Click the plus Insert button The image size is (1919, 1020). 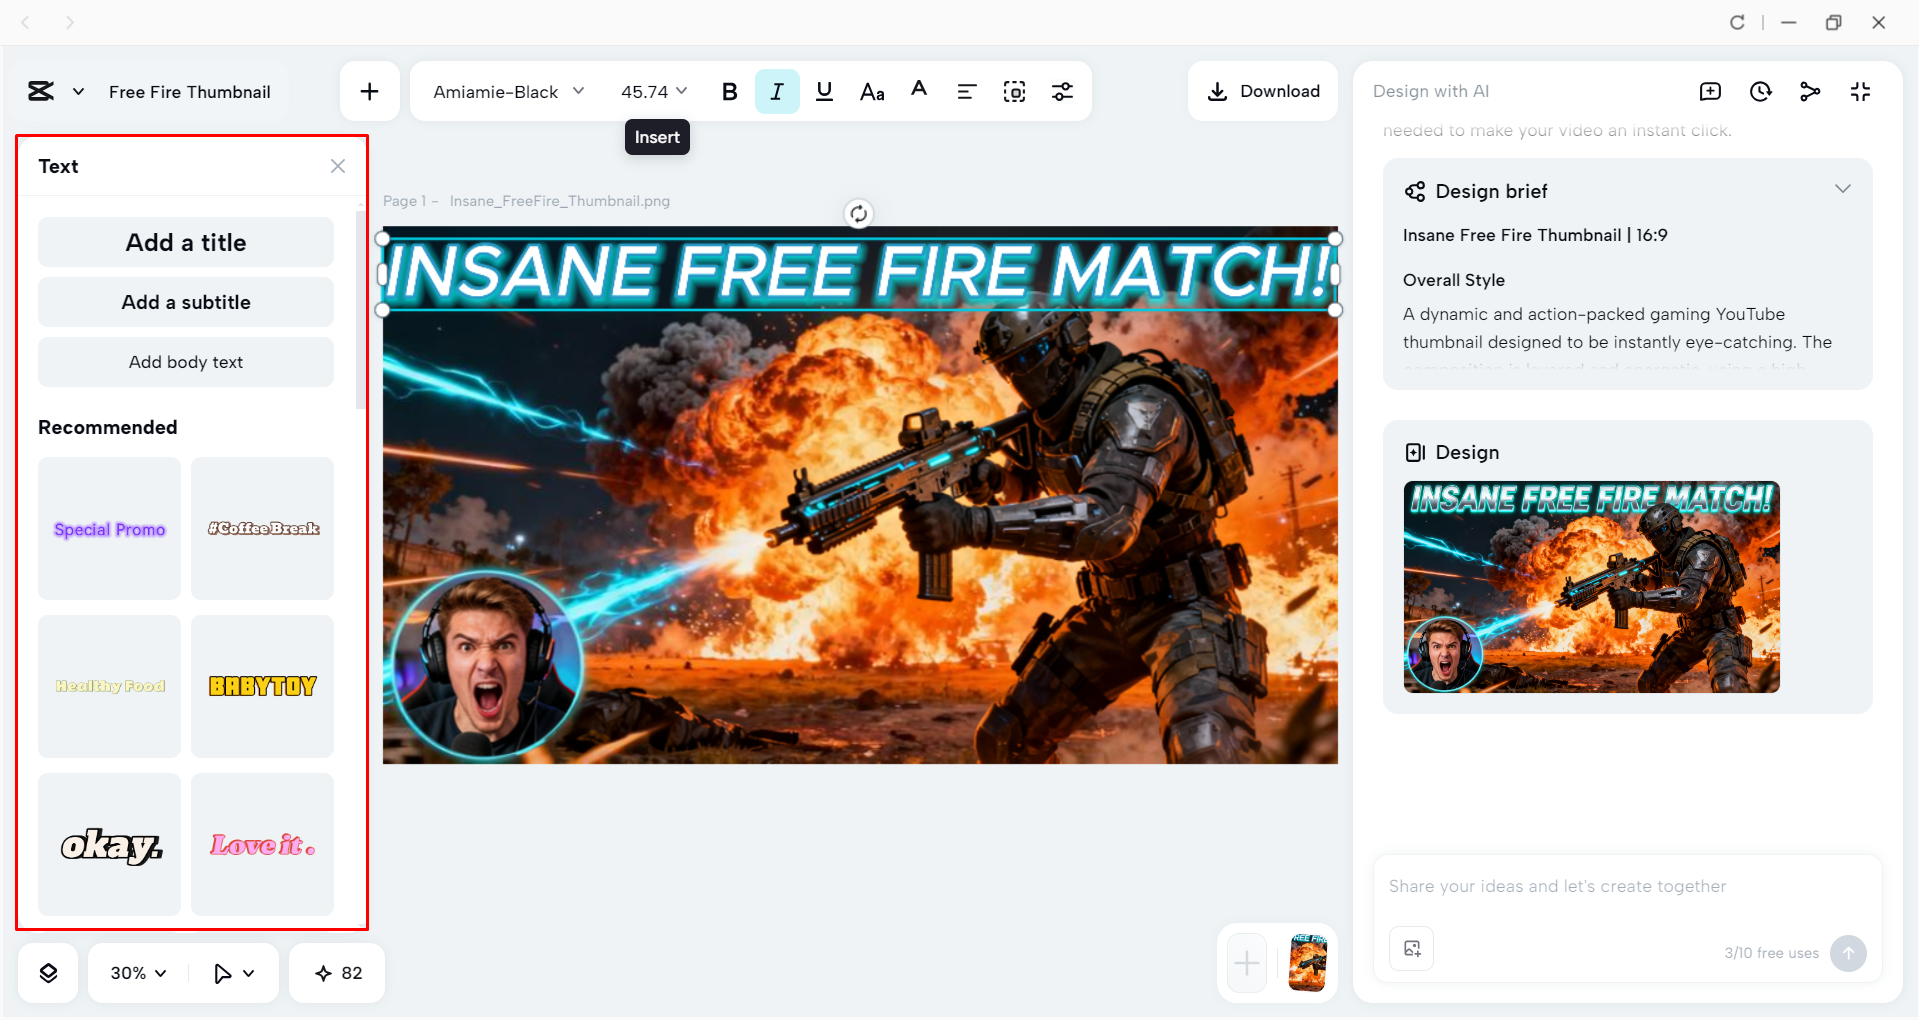point(369,91)
